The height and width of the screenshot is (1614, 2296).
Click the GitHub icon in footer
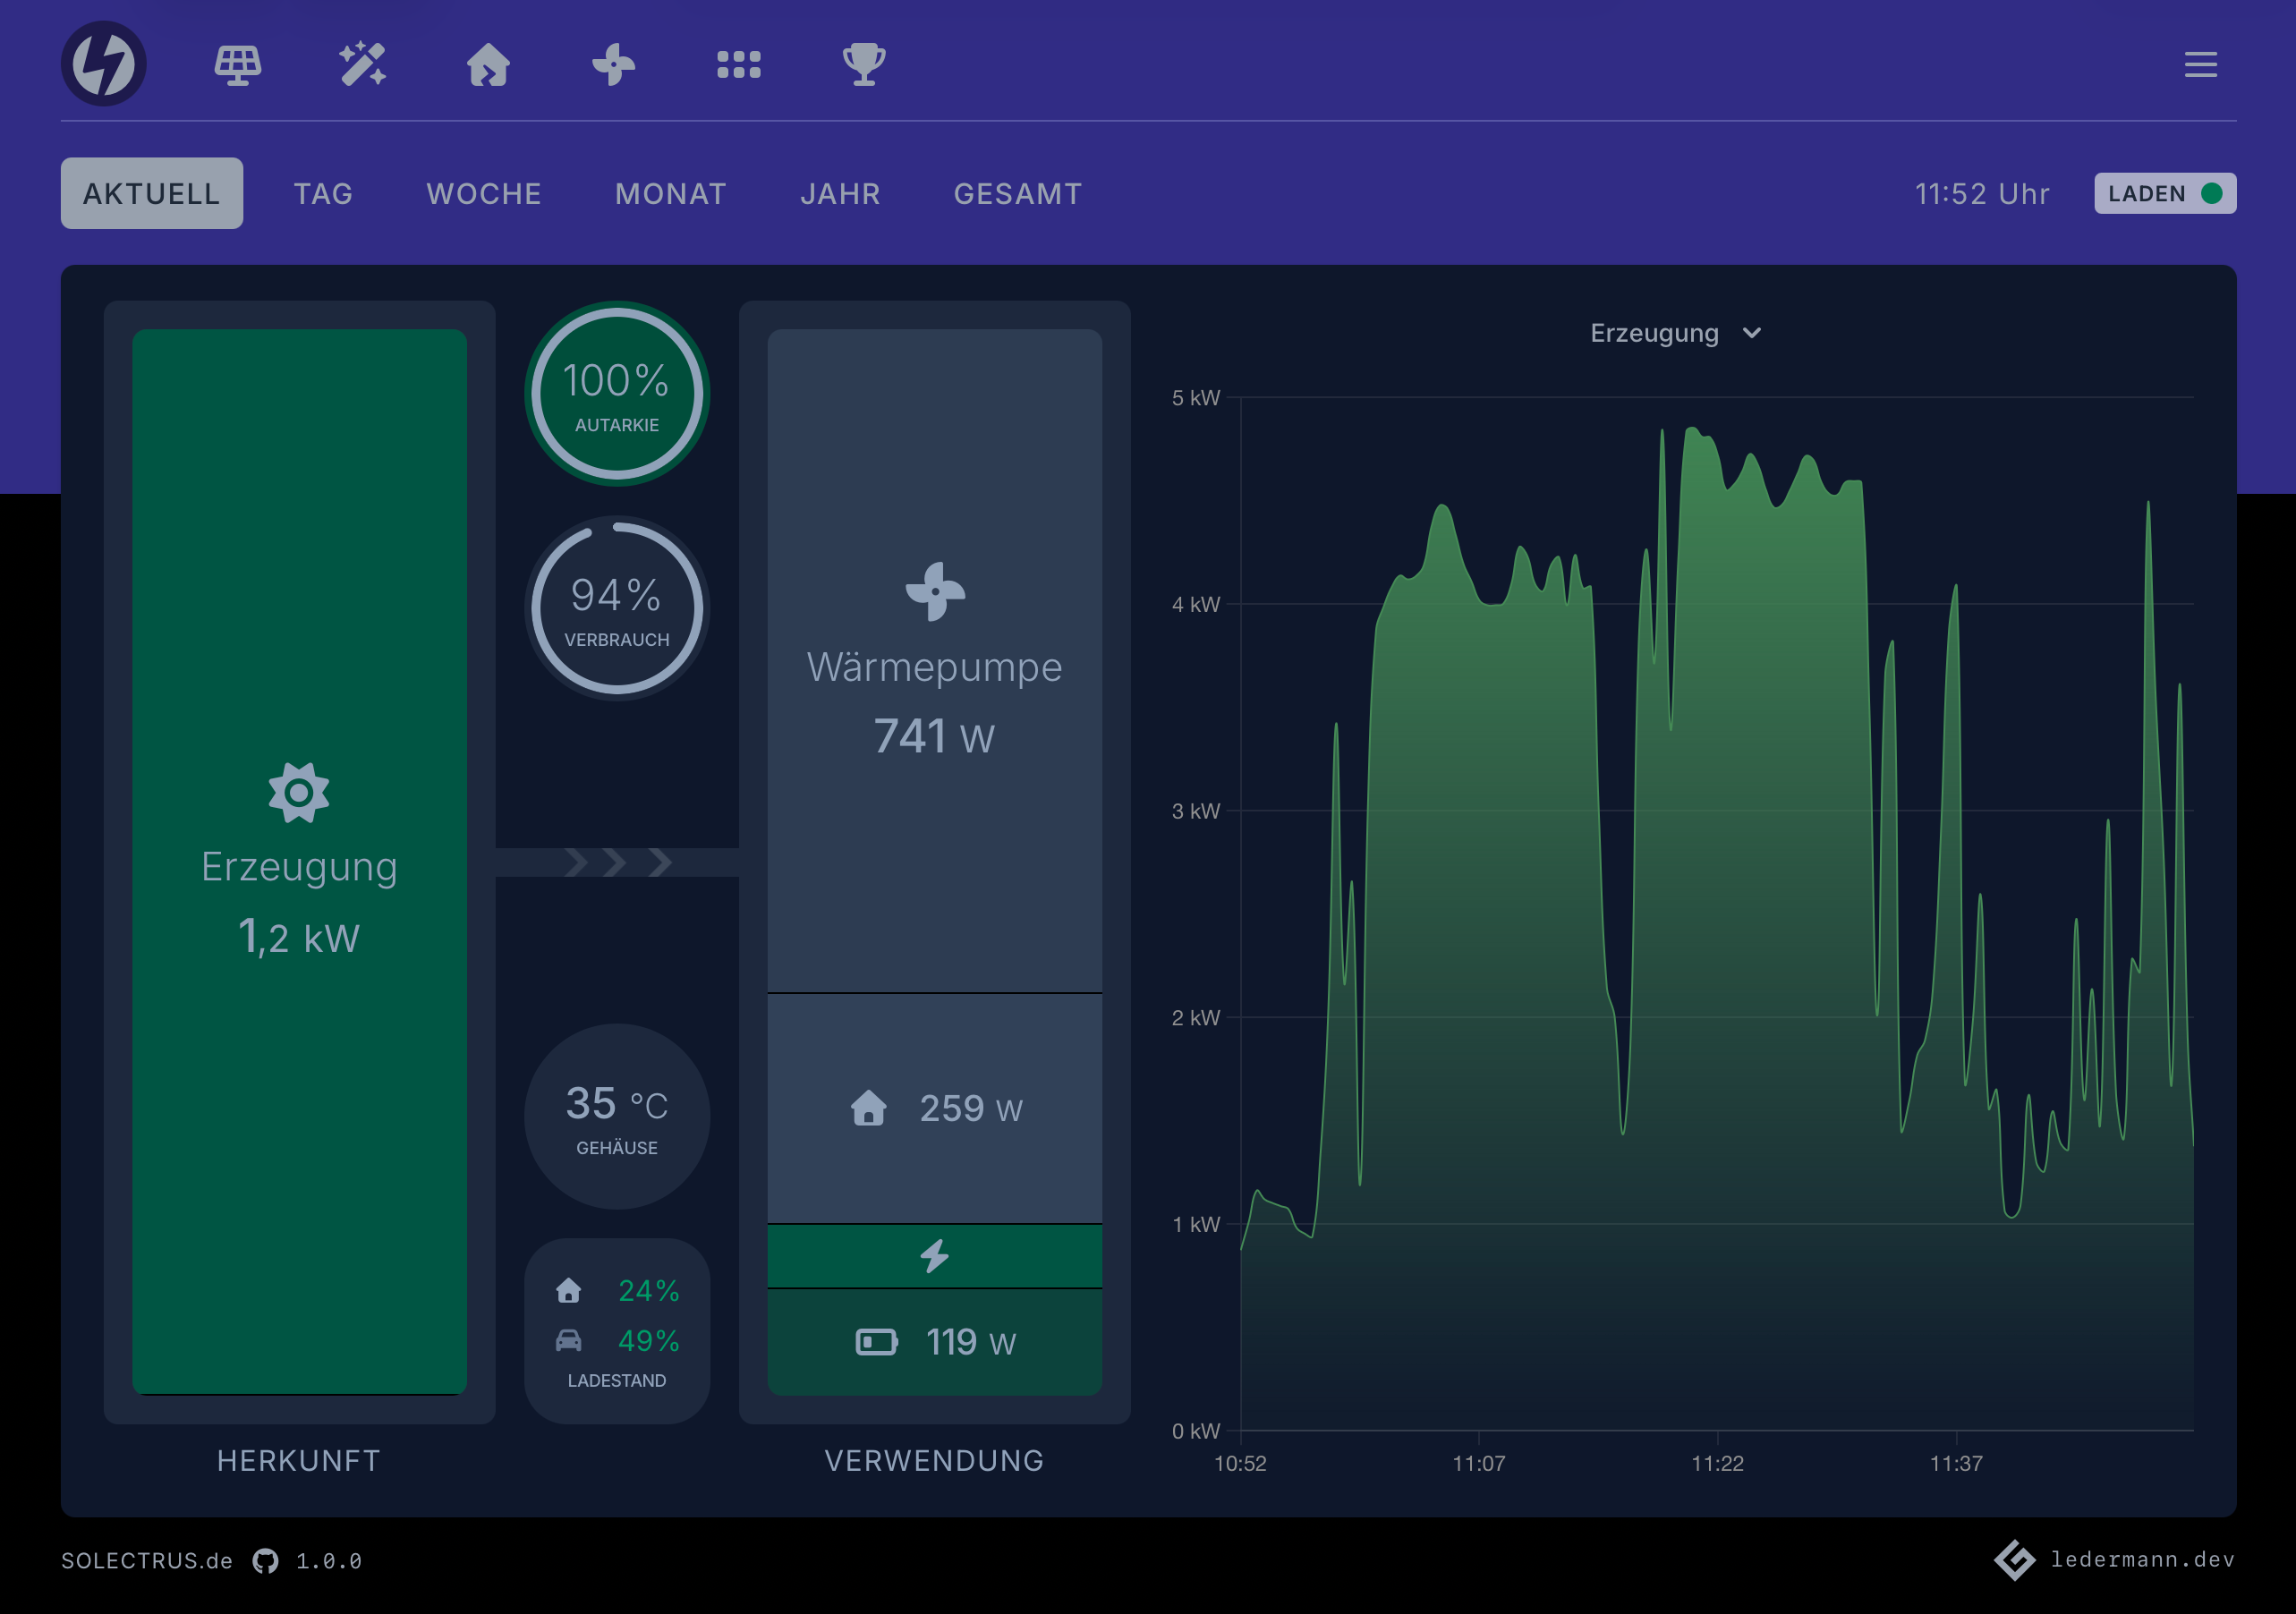coord(264,1560)
